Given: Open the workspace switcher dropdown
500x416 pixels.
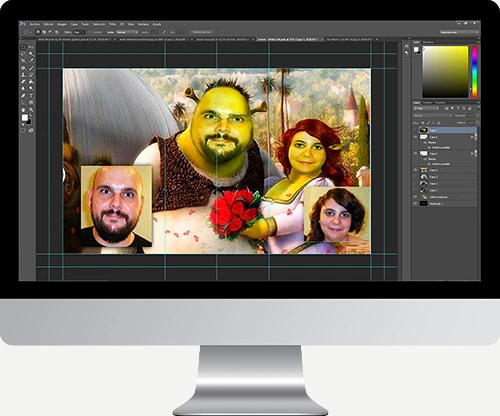Looking at the screenshot, I should (459, 32).
